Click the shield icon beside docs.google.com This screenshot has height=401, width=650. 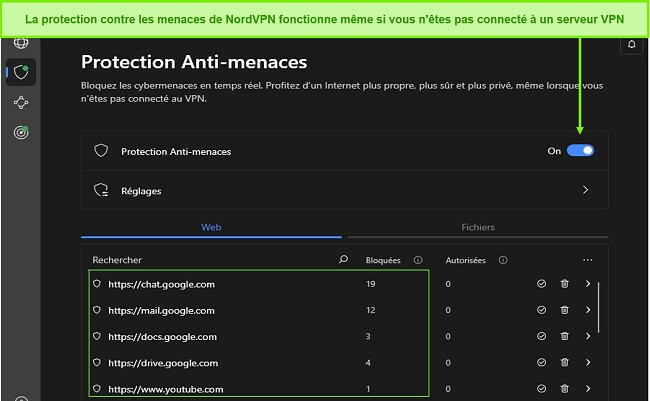click(97, 336)
